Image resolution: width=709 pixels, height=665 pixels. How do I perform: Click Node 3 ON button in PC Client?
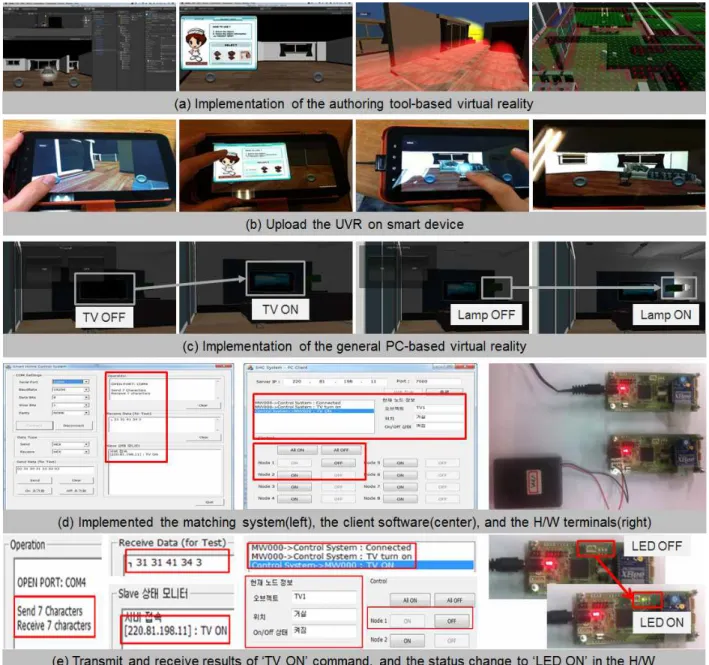pyautogui.click(x=294, y=487)
